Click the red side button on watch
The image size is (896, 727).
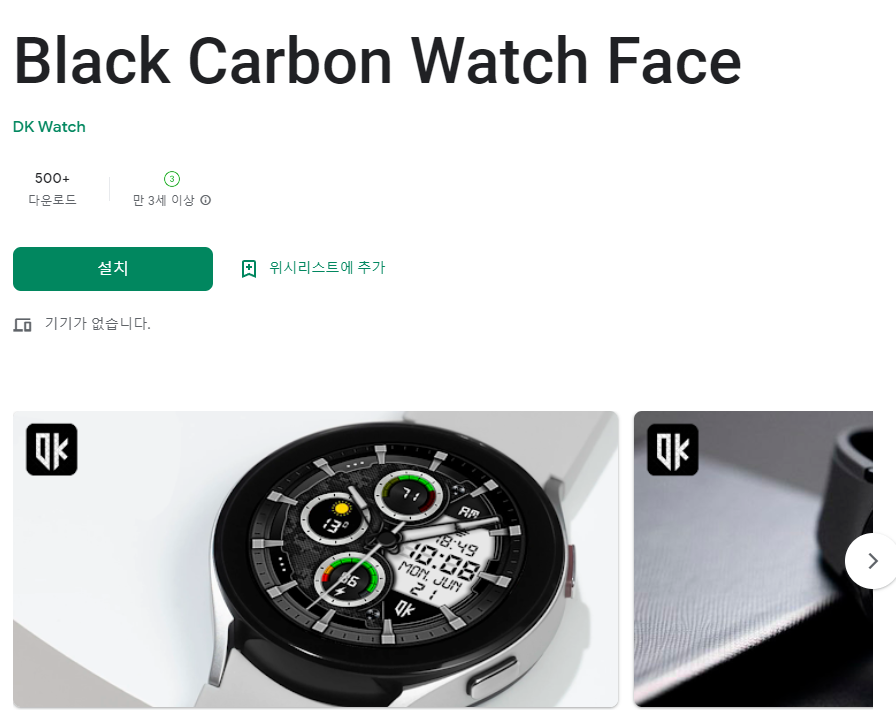(x=570, y=570)
